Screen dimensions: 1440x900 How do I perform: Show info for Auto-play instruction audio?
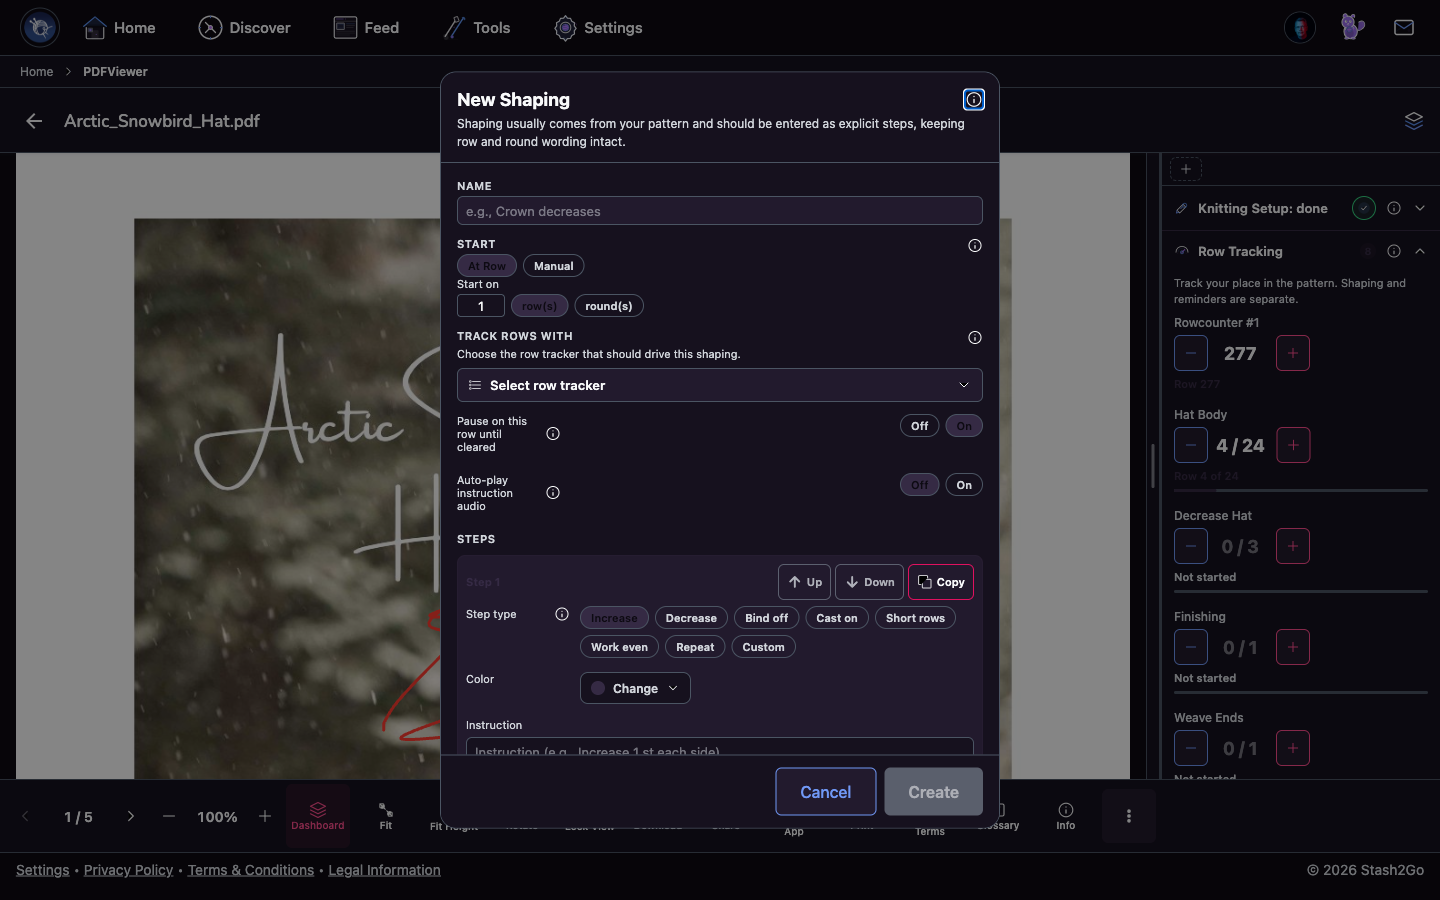(x=553, y=493)
